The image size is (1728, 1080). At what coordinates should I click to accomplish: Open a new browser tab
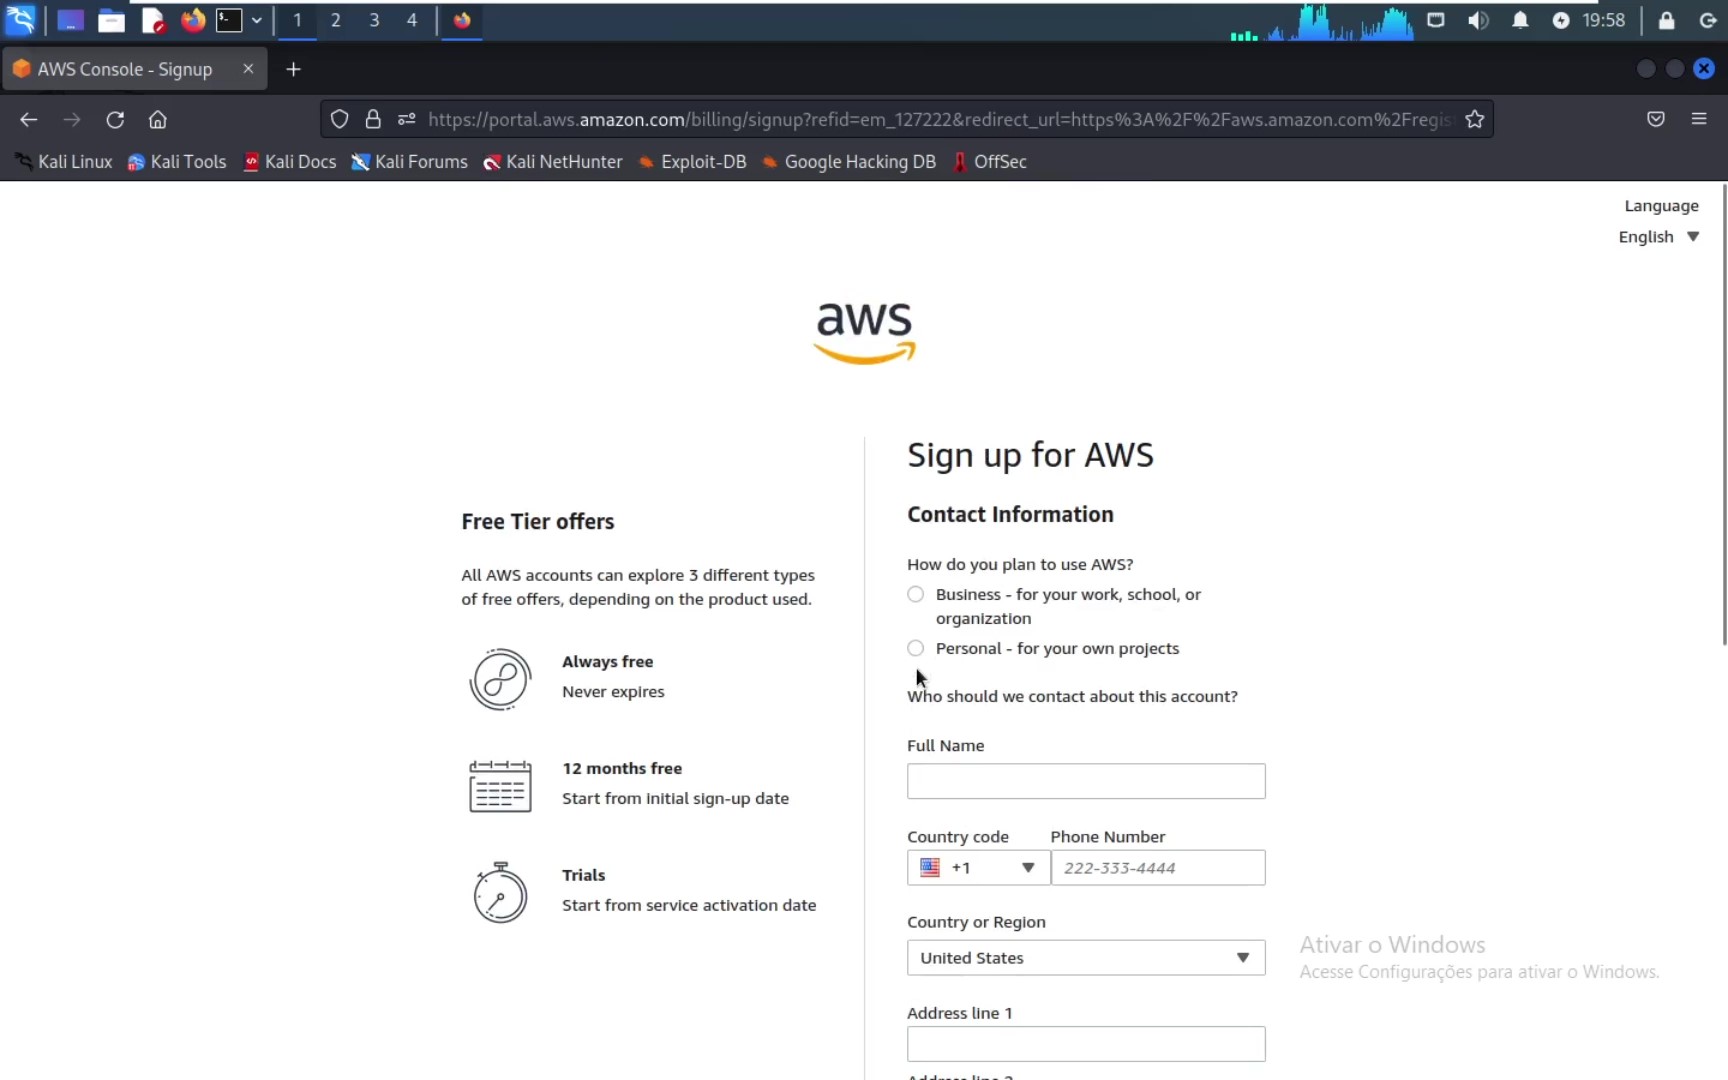click(293, 69)
